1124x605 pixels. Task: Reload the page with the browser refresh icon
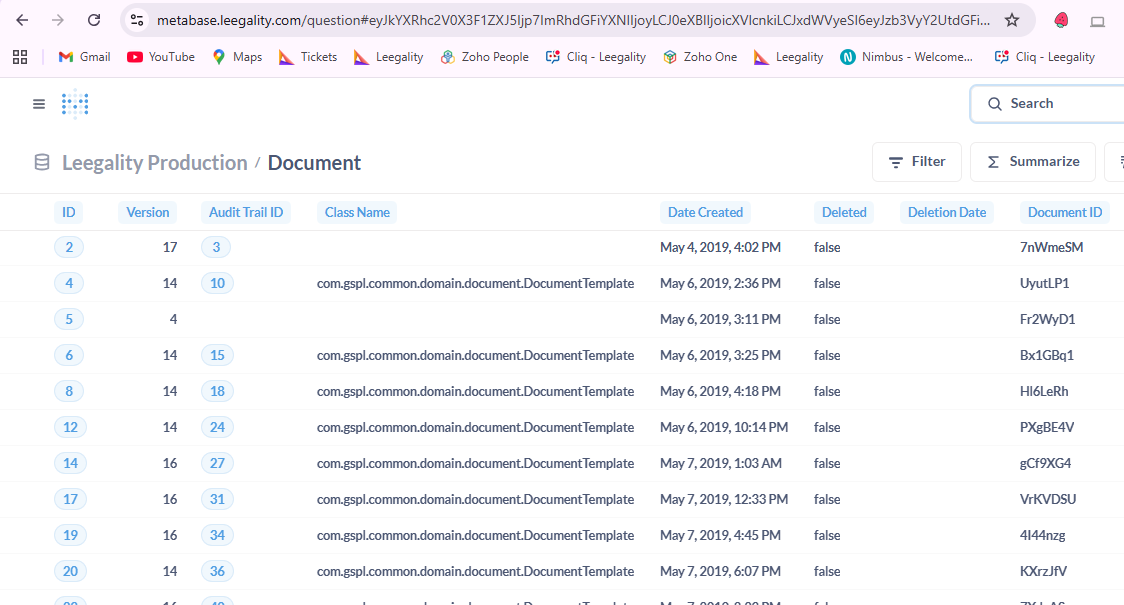(94, 20)
